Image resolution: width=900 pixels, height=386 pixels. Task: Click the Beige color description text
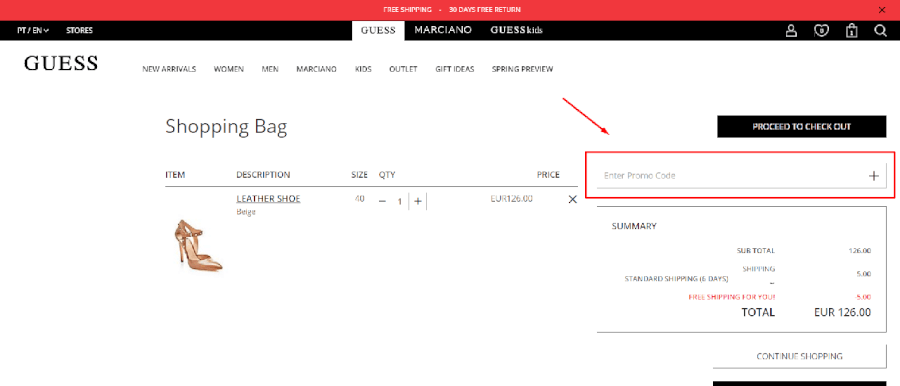tap(246, 212)
